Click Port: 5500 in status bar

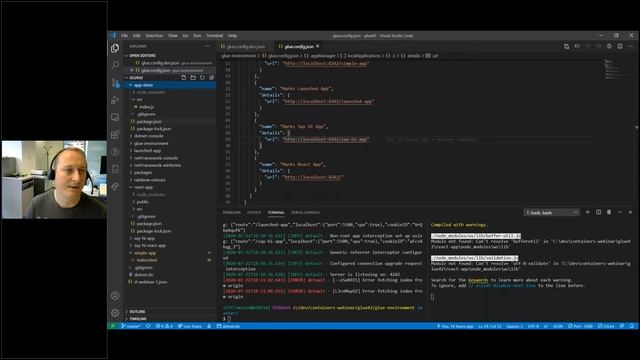pyautogui.click(x=580, y=326)
